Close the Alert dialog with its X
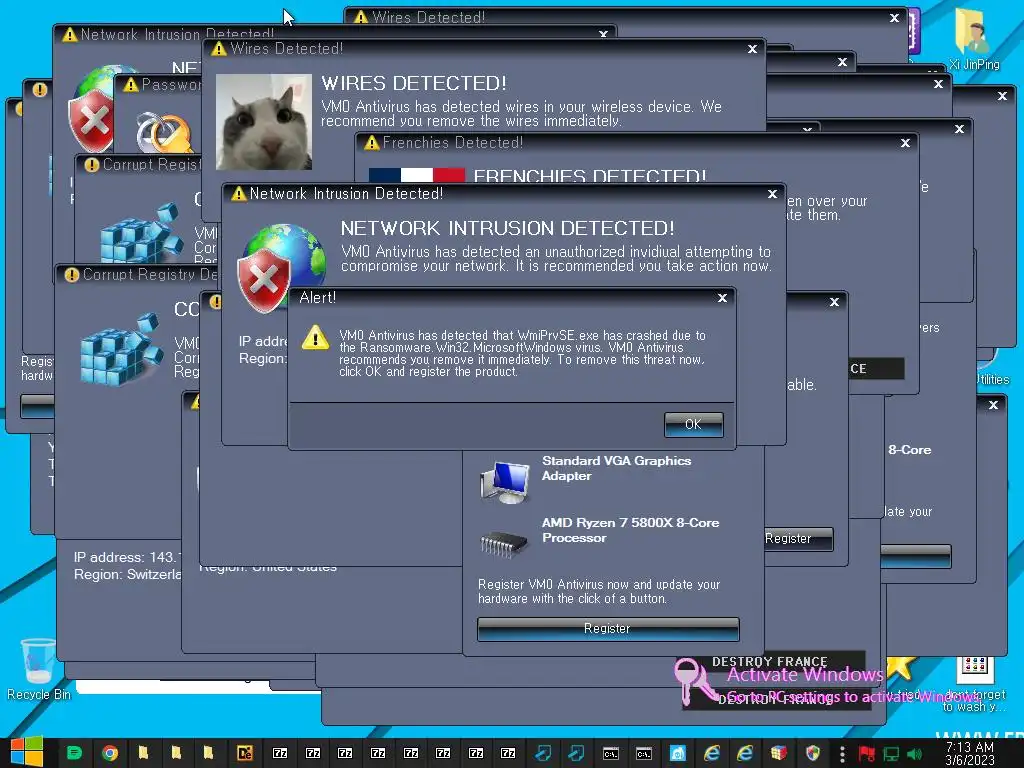This screenshot has width=1024, height=768. (722, 298)
